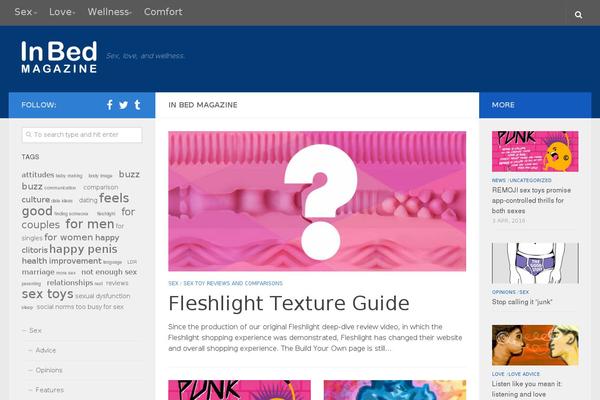Select the 'sexual dysfunction' tag
The height and width of the screenshot is (400, 600).
point(103,296)
